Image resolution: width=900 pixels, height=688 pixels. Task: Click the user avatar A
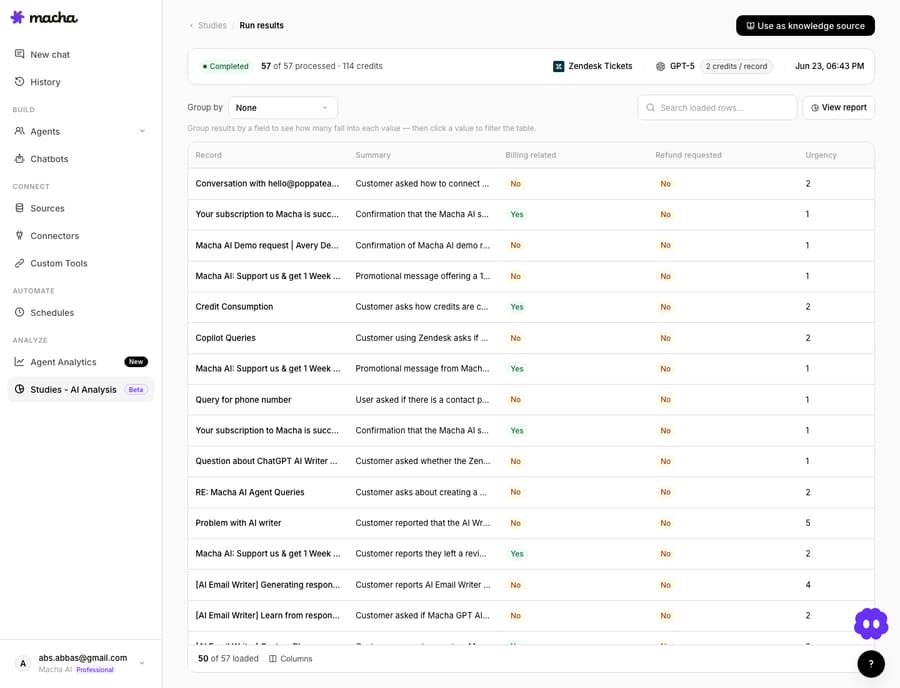coord(23,664)
